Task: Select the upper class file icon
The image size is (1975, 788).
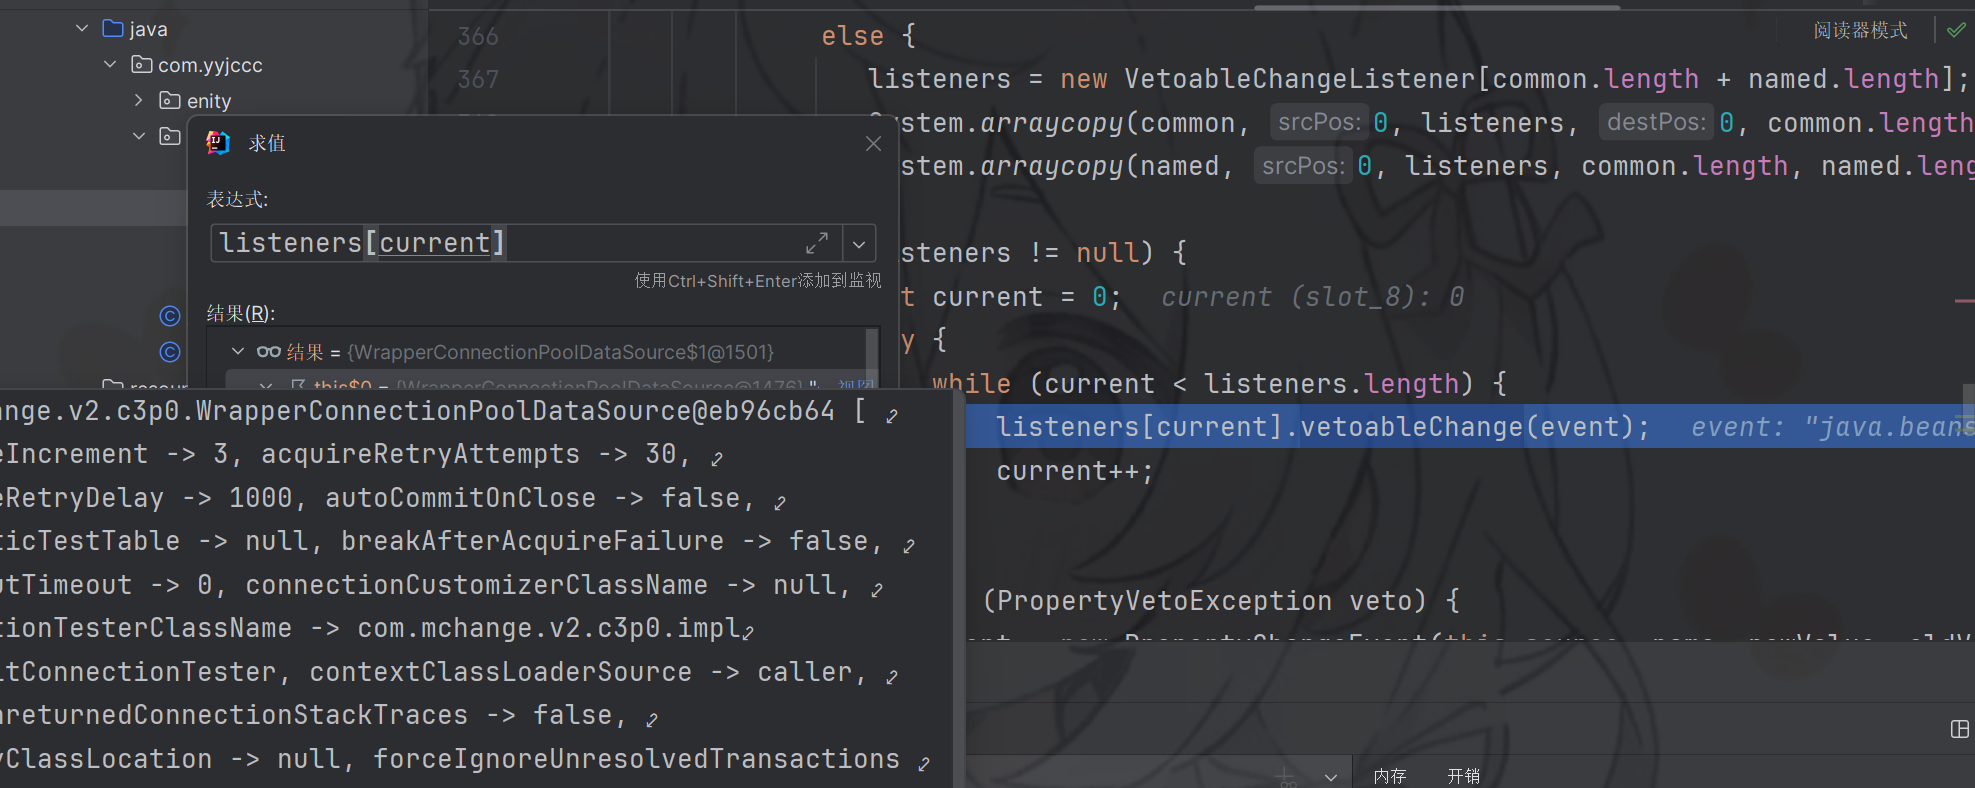Action: [170, 316]
